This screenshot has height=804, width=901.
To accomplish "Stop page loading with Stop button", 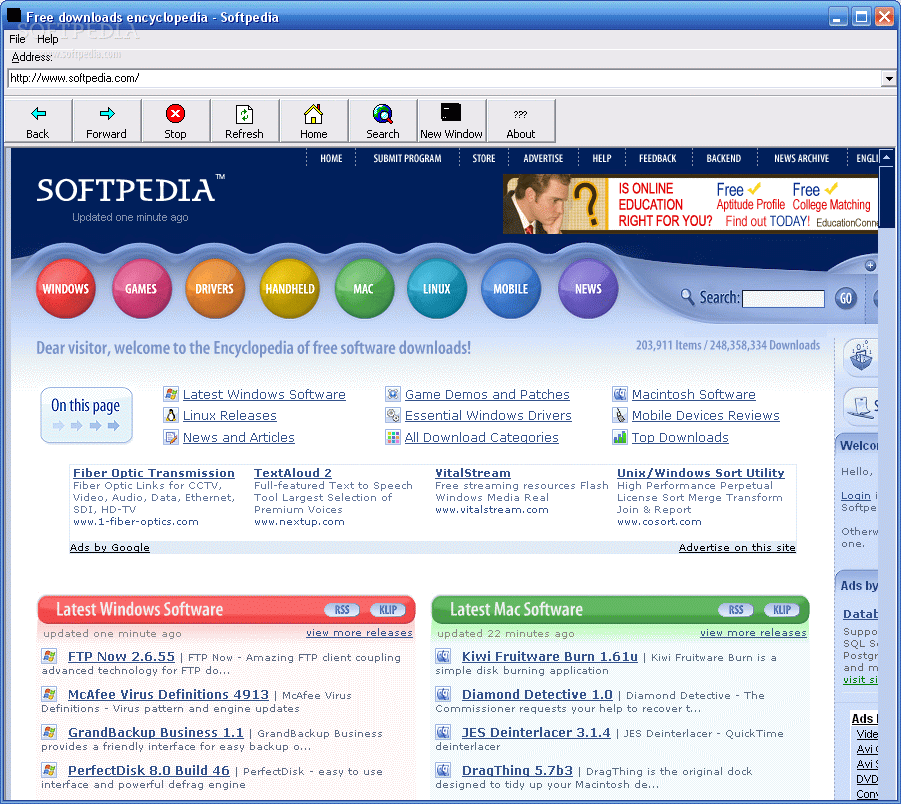I will (176, 121).
